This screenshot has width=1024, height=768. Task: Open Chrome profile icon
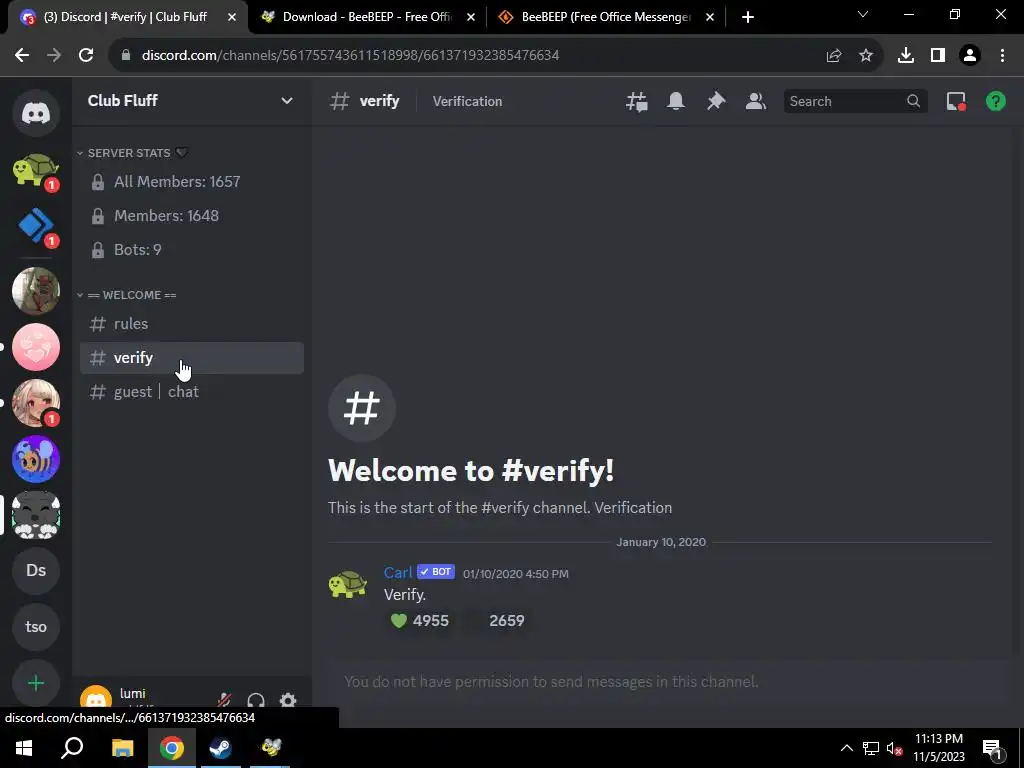[970, 56]
